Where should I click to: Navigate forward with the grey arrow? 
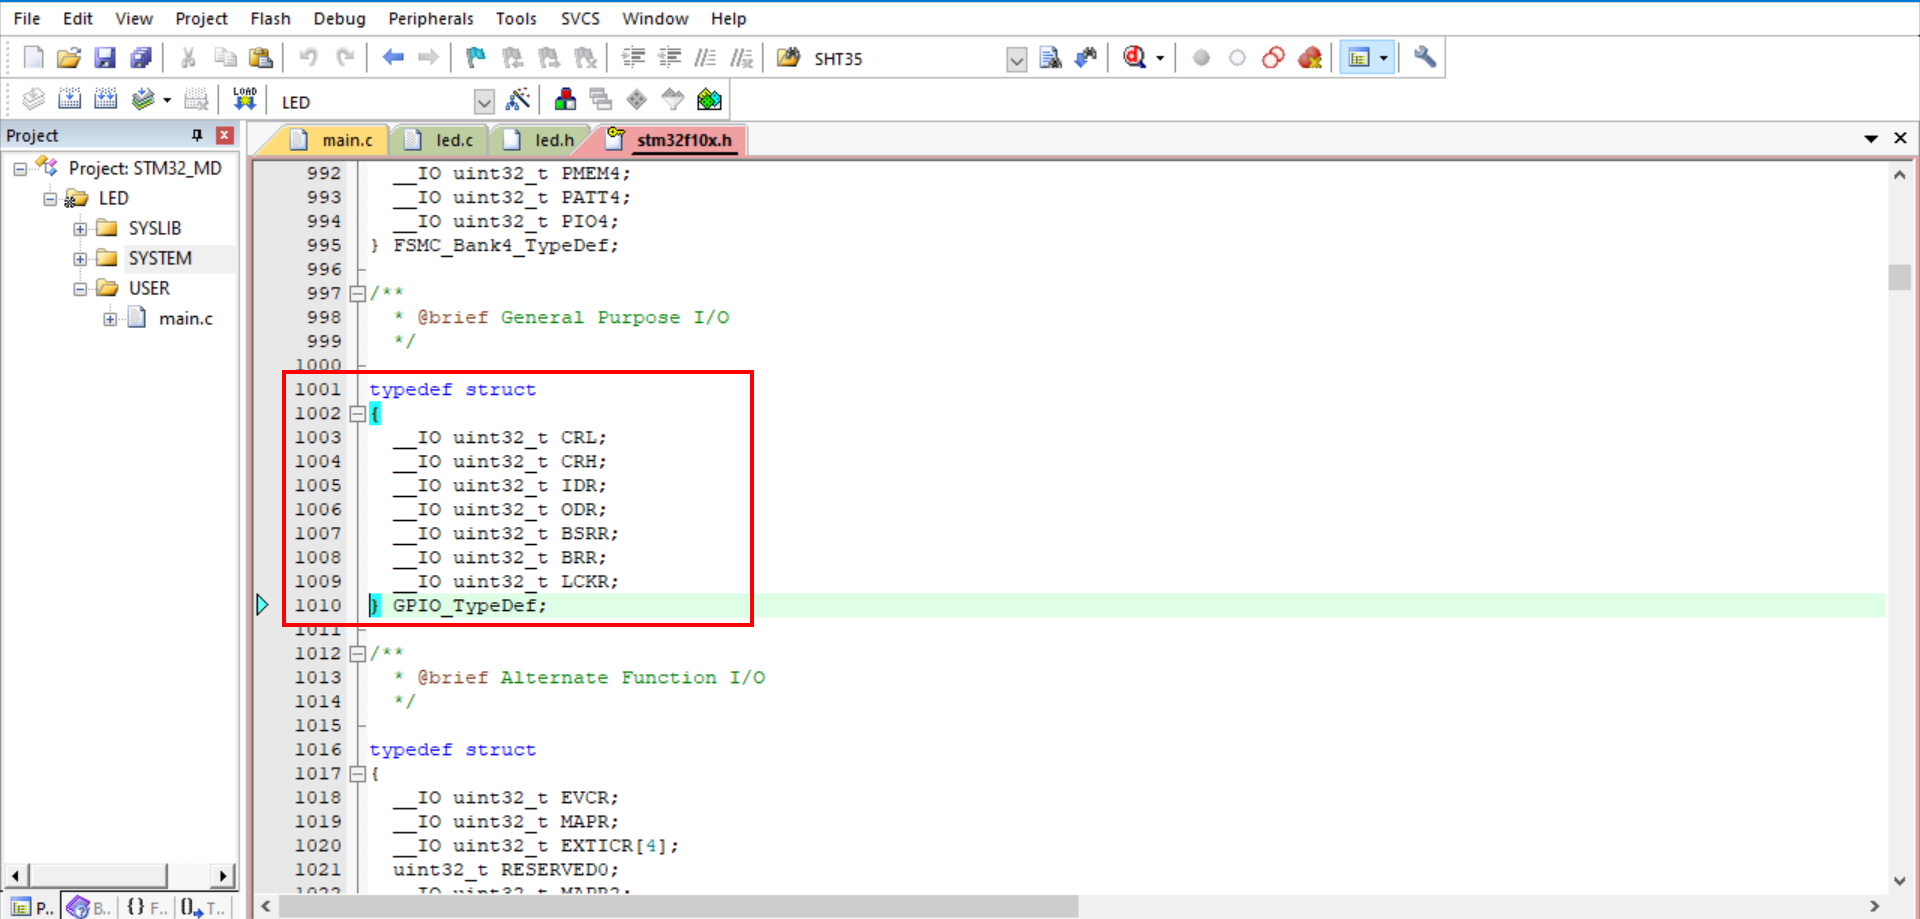point(428,58)
